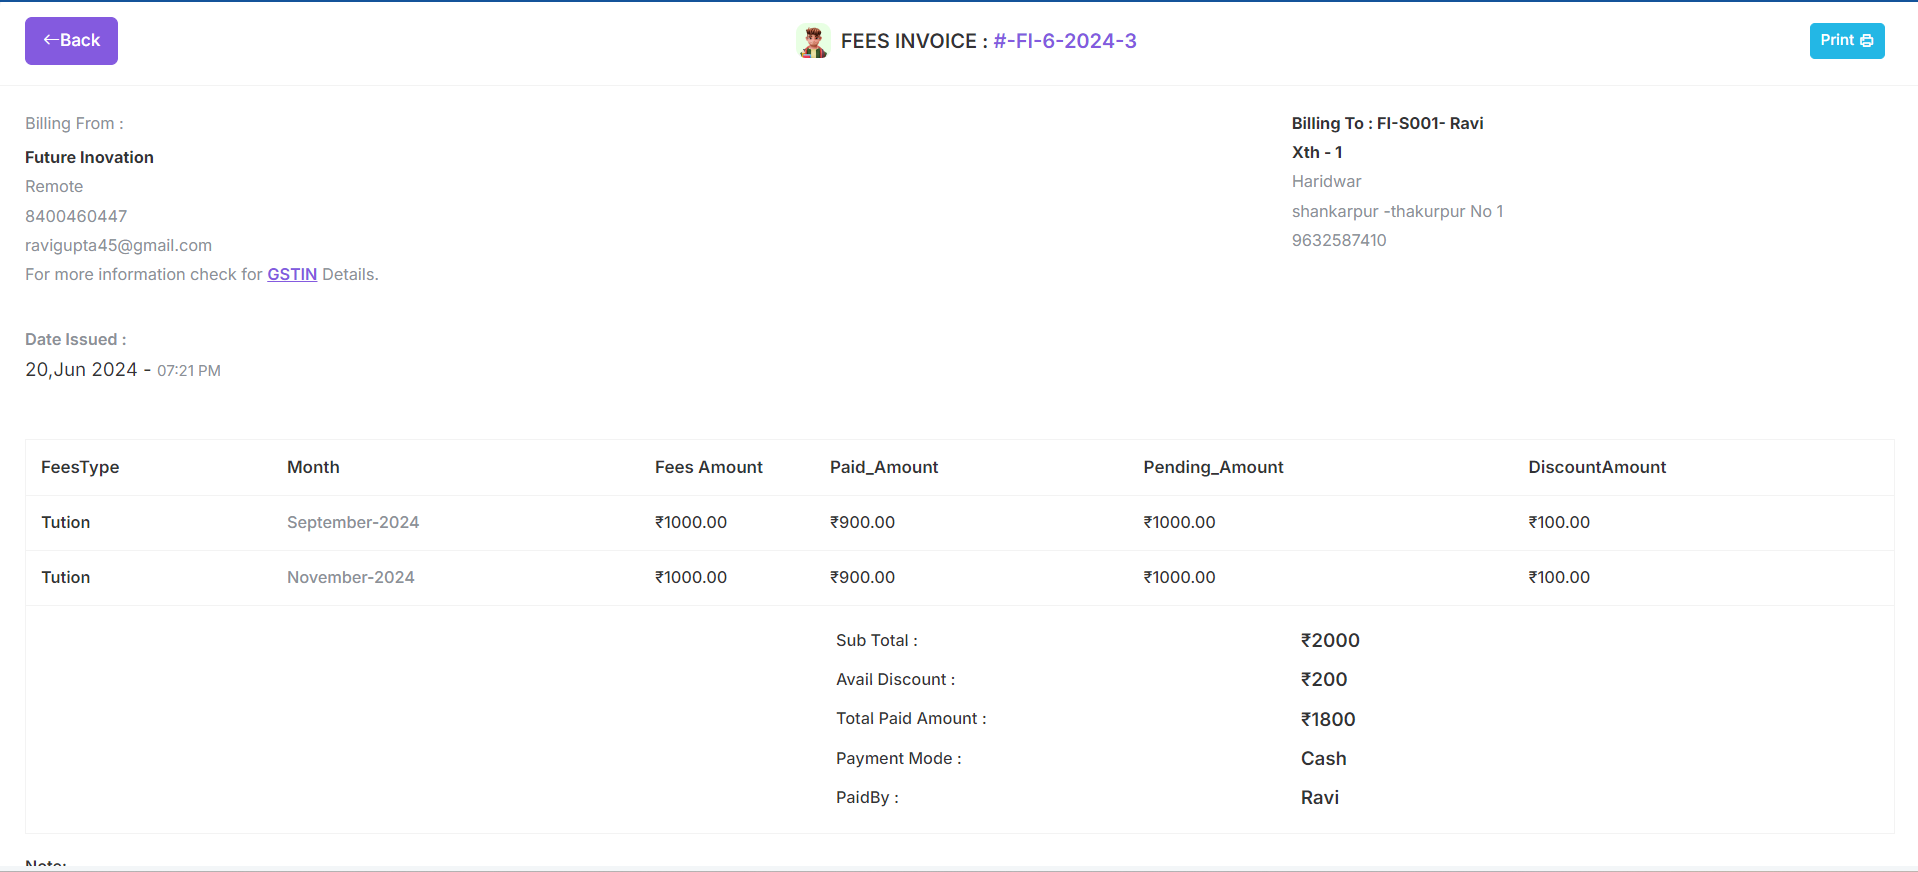Select the September-2024 month cell
This screenshot has width=1918, height=872.
coord(352,523)
